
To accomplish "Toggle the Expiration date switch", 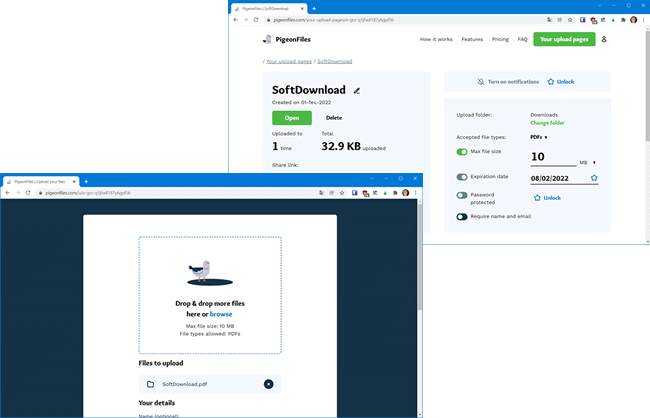I will 462,177.
